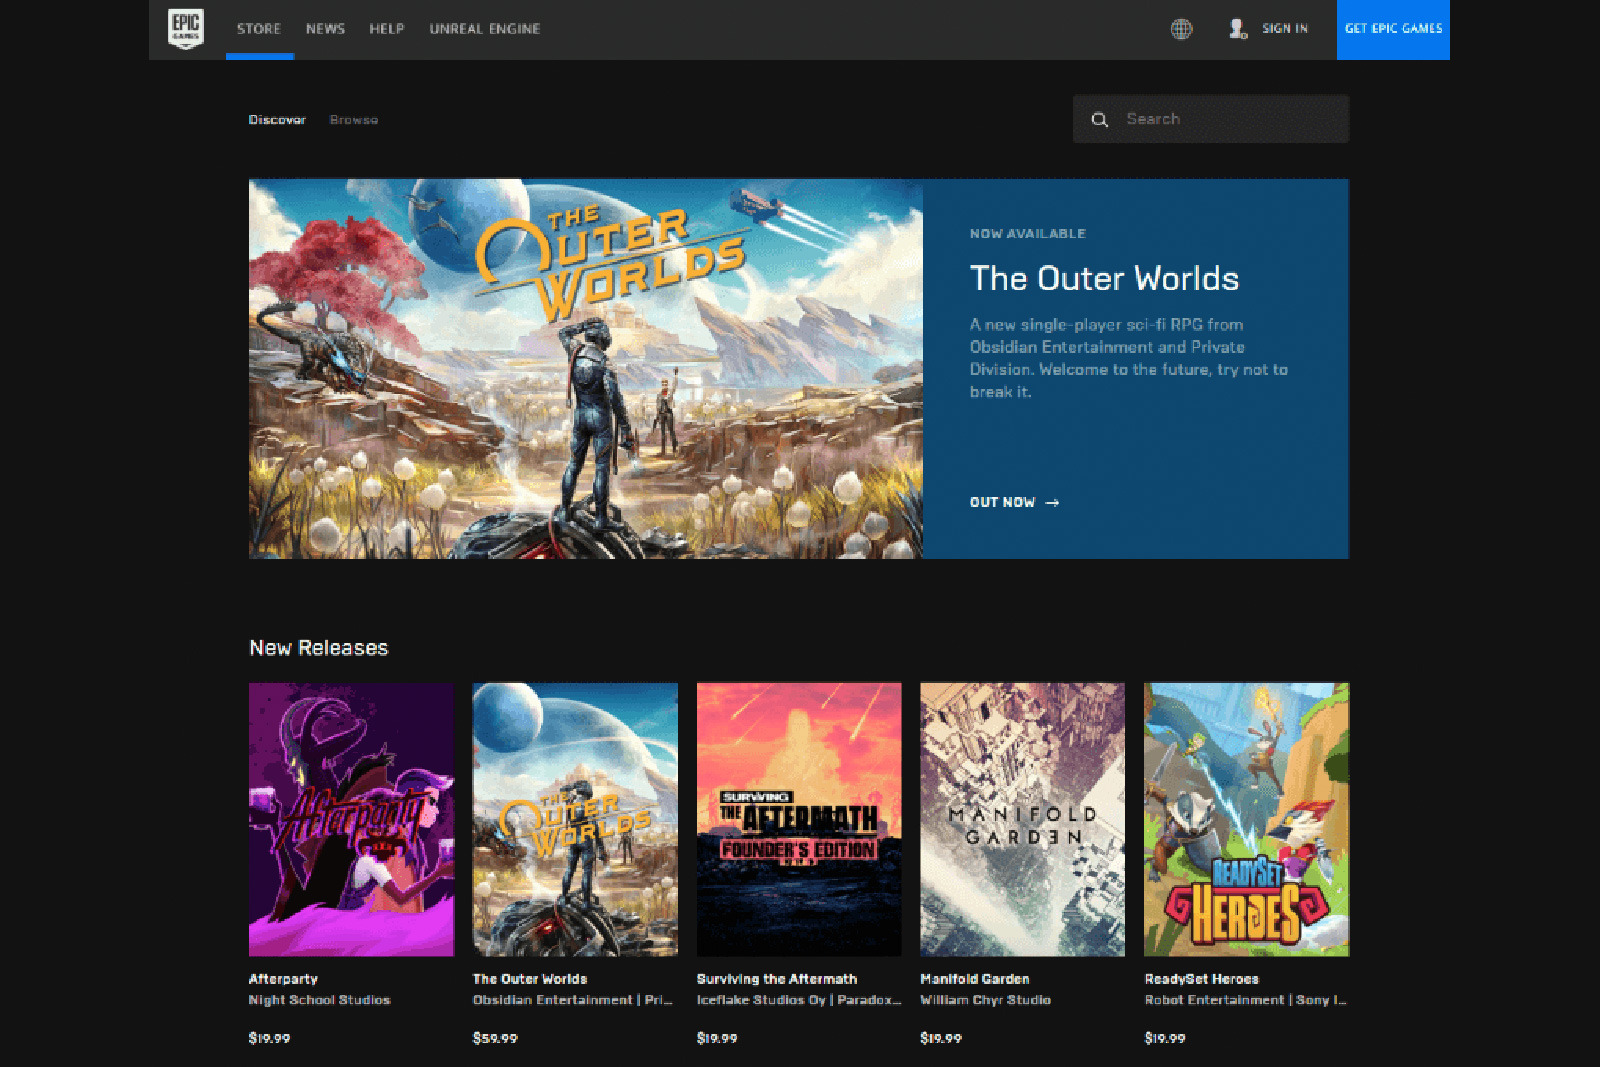Click the search magnifier icon
1600x1067 pixels.
(1100, 120)
